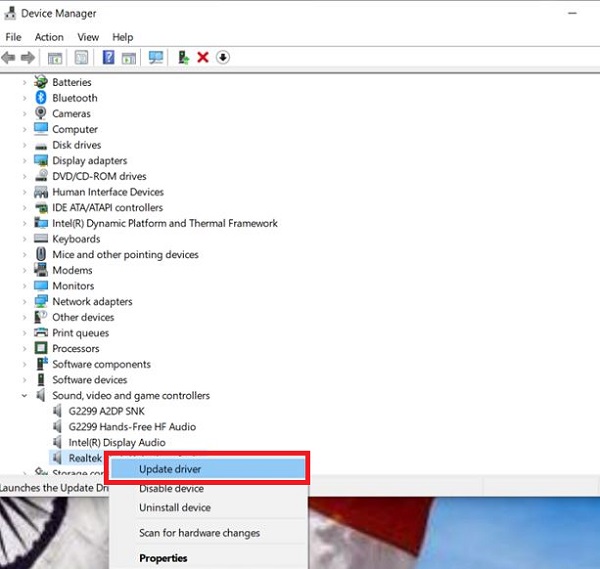This screenshot has width=600, height=569.
Task: Select G2299 Hands-Free HF Audio device
Action: (131, 427)
